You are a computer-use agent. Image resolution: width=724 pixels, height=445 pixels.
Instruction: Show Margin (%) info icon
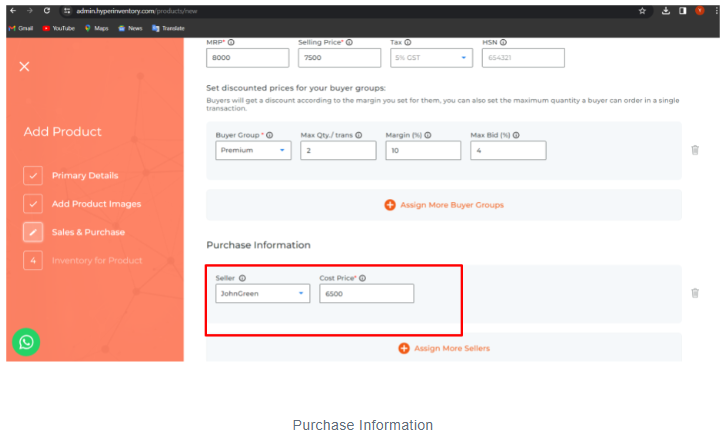pyautogui.click(x=428, y=135)
